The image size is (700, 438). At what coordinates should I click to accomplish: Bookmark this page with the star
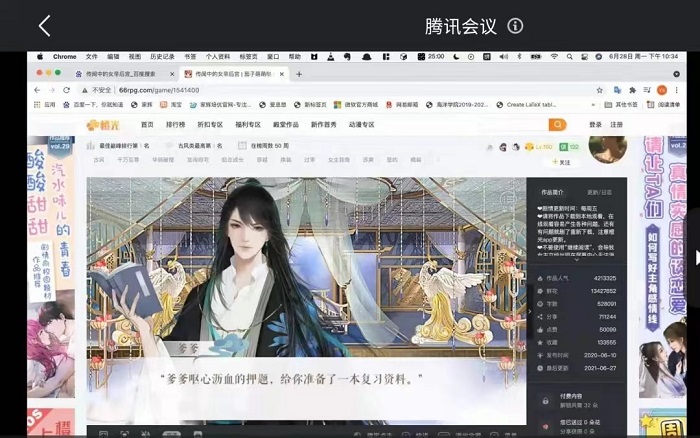pos(600,90)
